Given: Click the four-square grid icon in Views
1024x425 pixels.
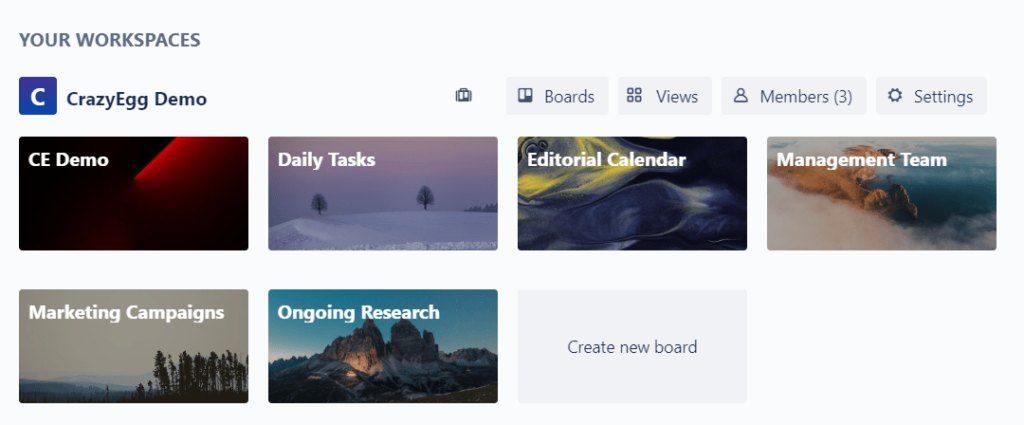Looking at the screenshot, I should click(634, 96).
